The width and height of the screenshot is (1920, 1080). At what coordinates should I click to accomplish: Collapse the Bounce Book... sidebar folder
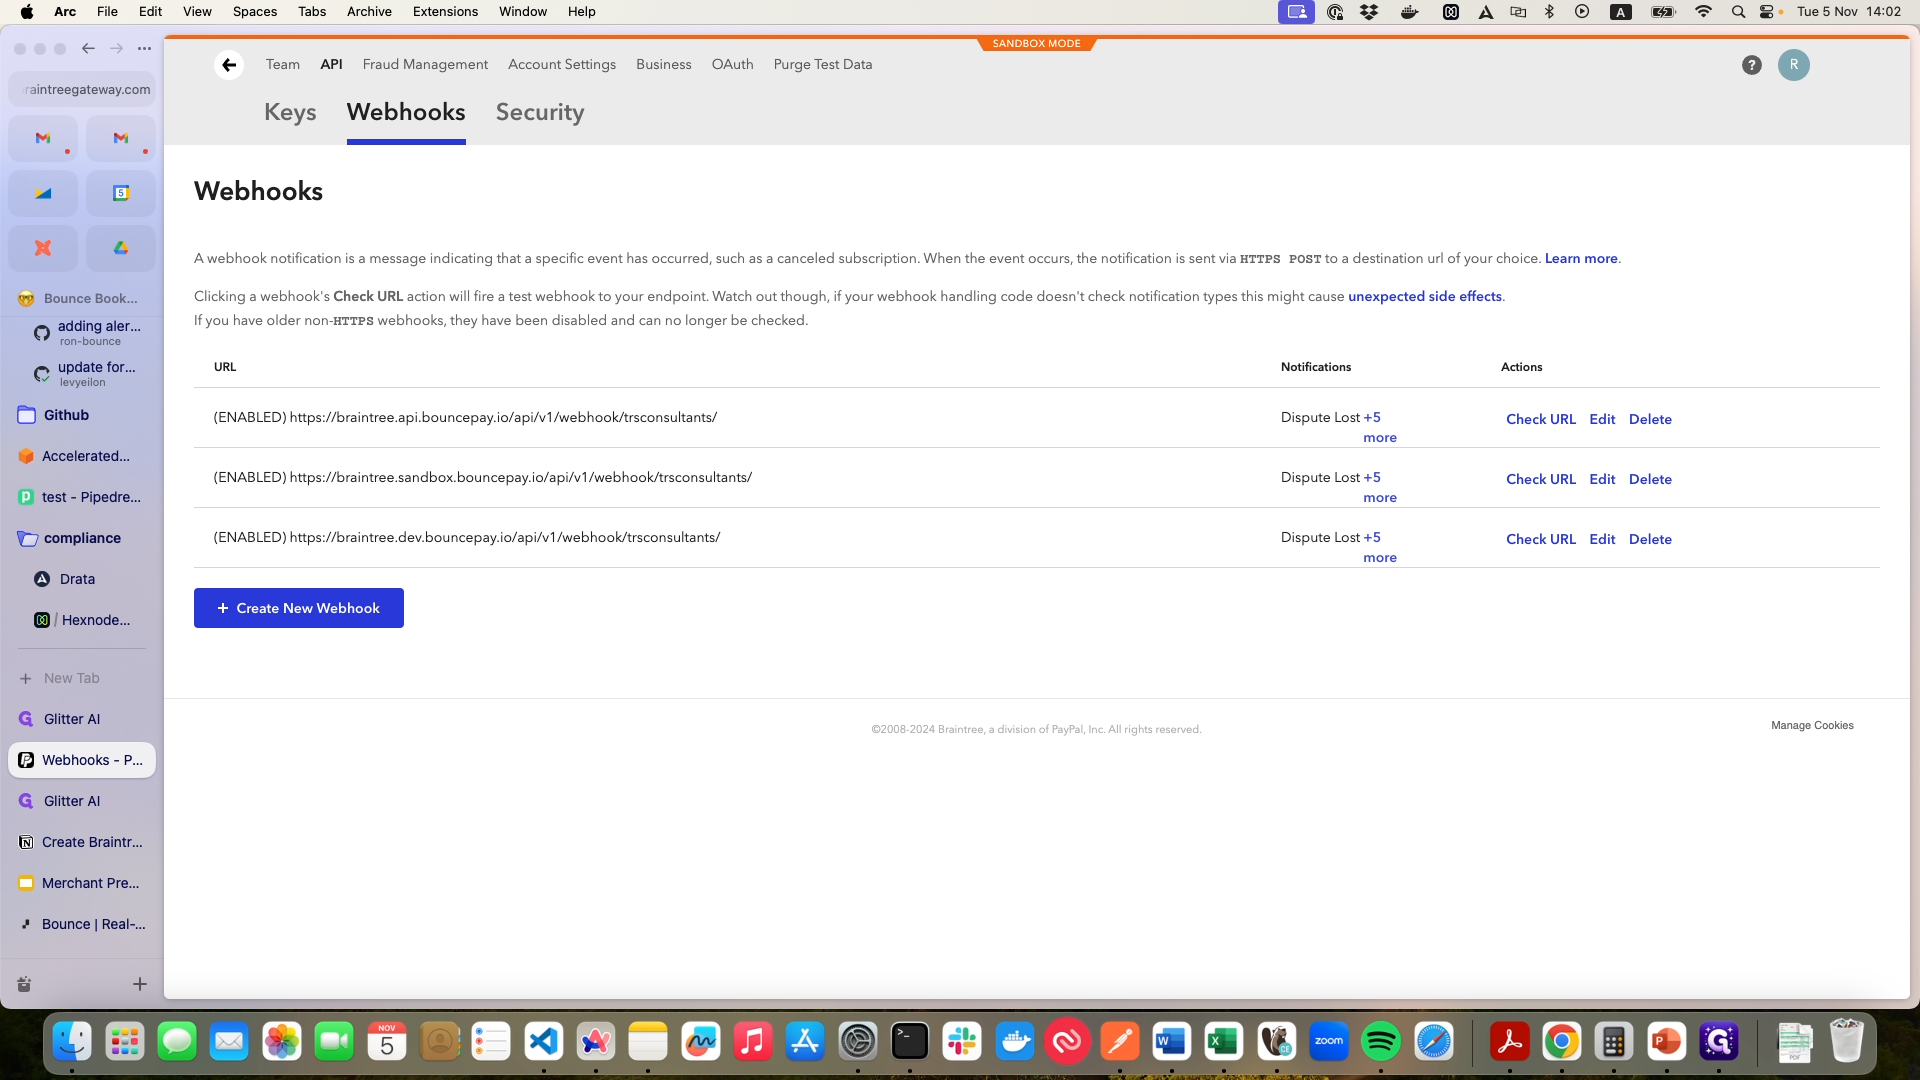click(x=82, y=298)
